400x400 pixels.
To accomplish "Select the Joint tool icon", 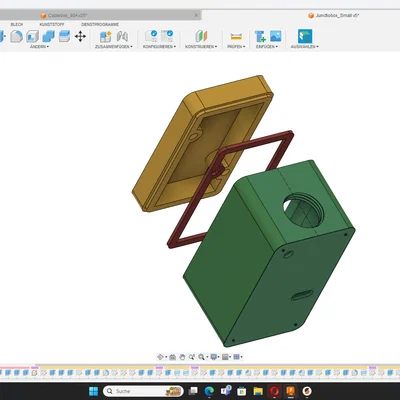I will (122, 36).
